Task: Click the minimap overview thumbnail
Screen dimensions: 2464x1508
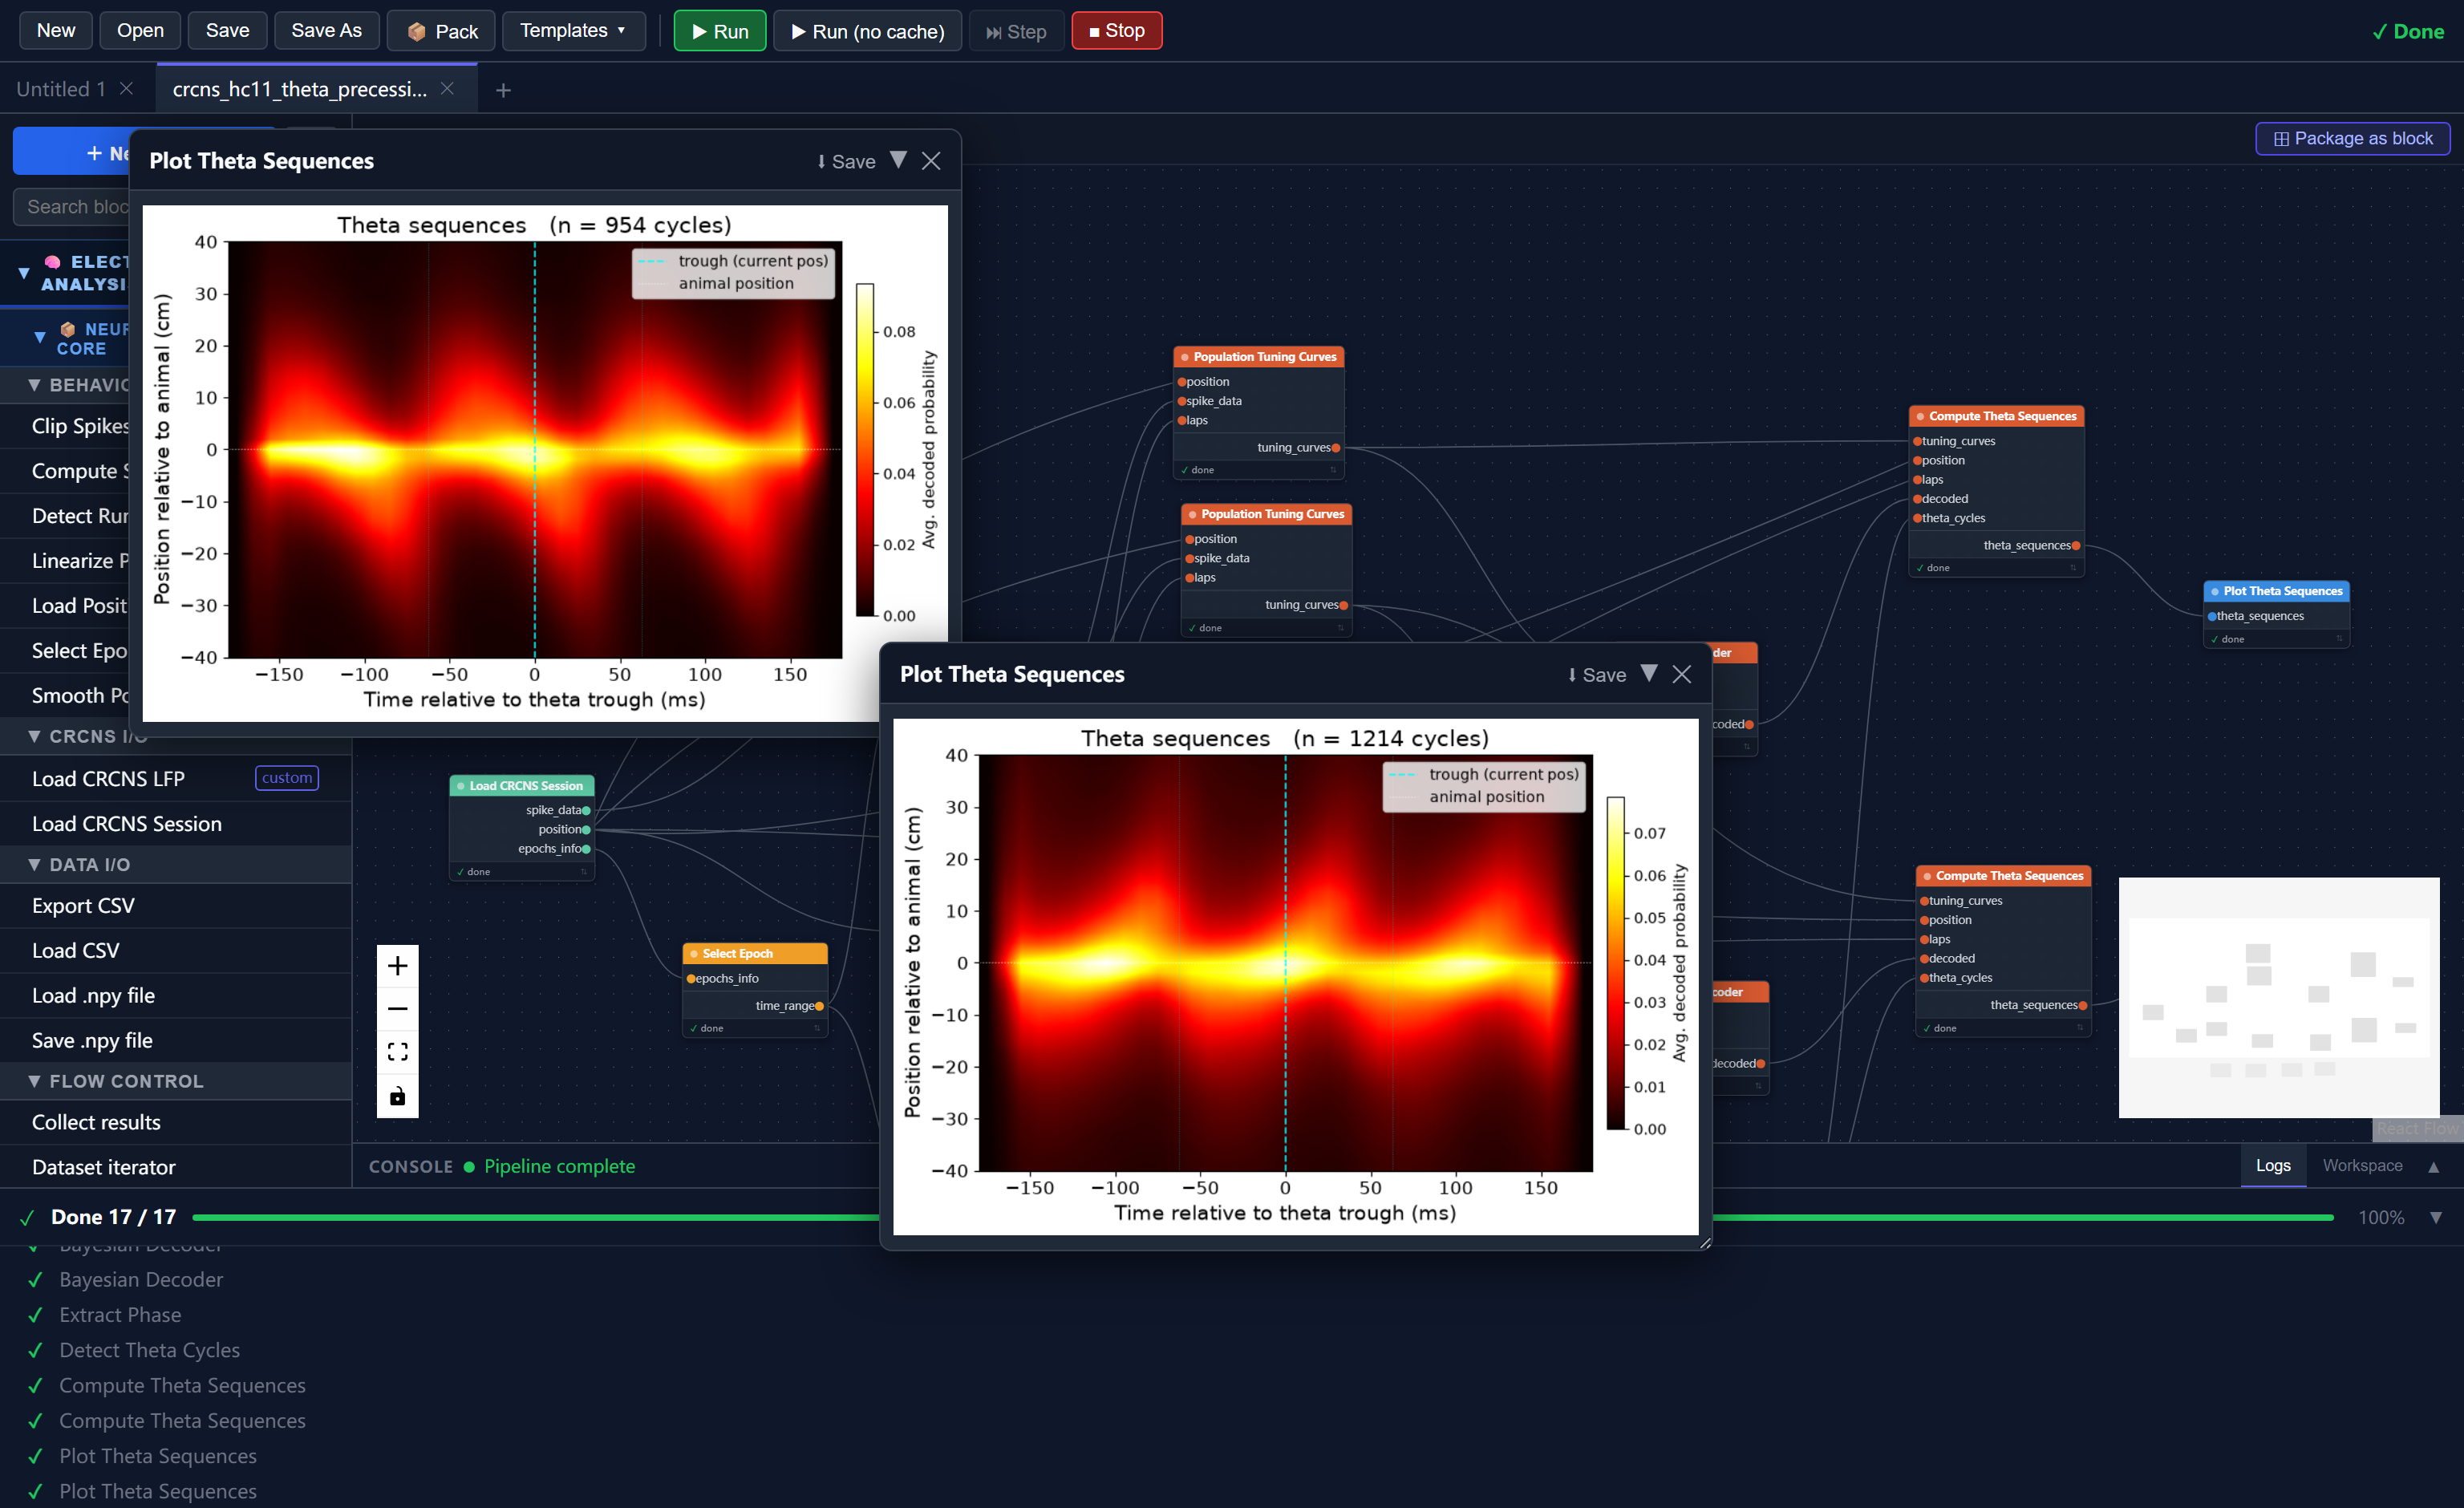Action: click(x=2279, y=997)
